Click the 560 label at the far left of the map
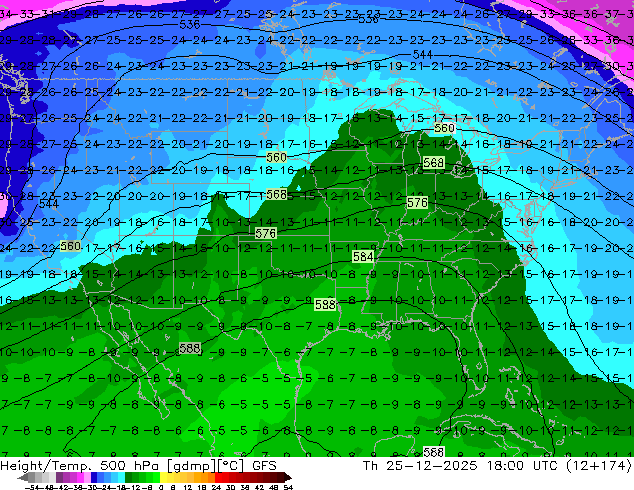The width and height of the screenshot is (634, 490). [x=70, y=246]
